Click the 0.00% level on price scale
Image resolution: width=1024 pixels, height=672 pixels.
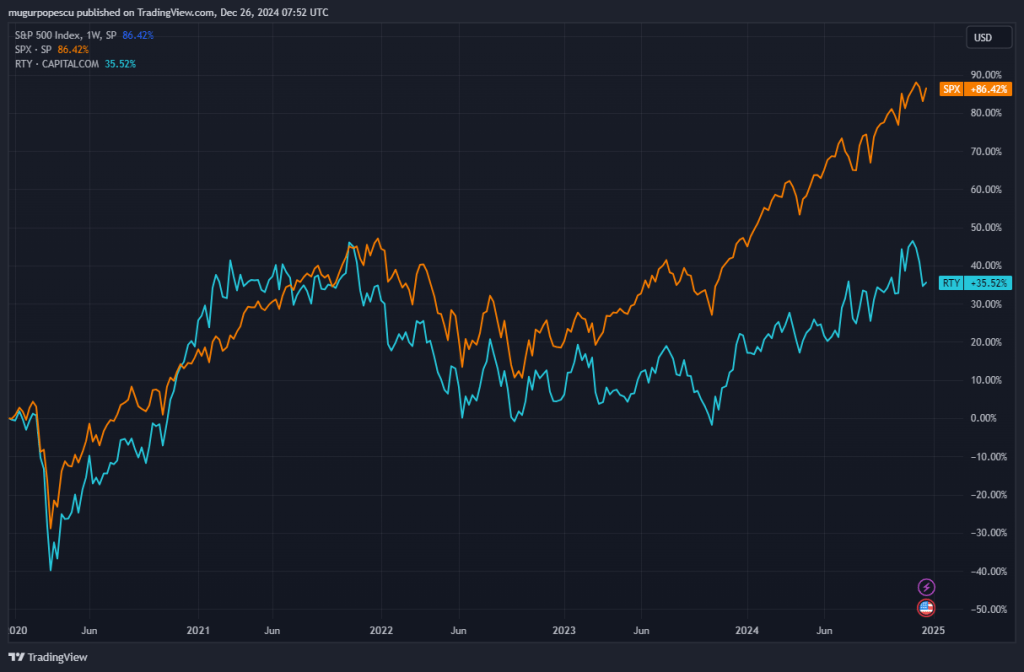point(985,418)
